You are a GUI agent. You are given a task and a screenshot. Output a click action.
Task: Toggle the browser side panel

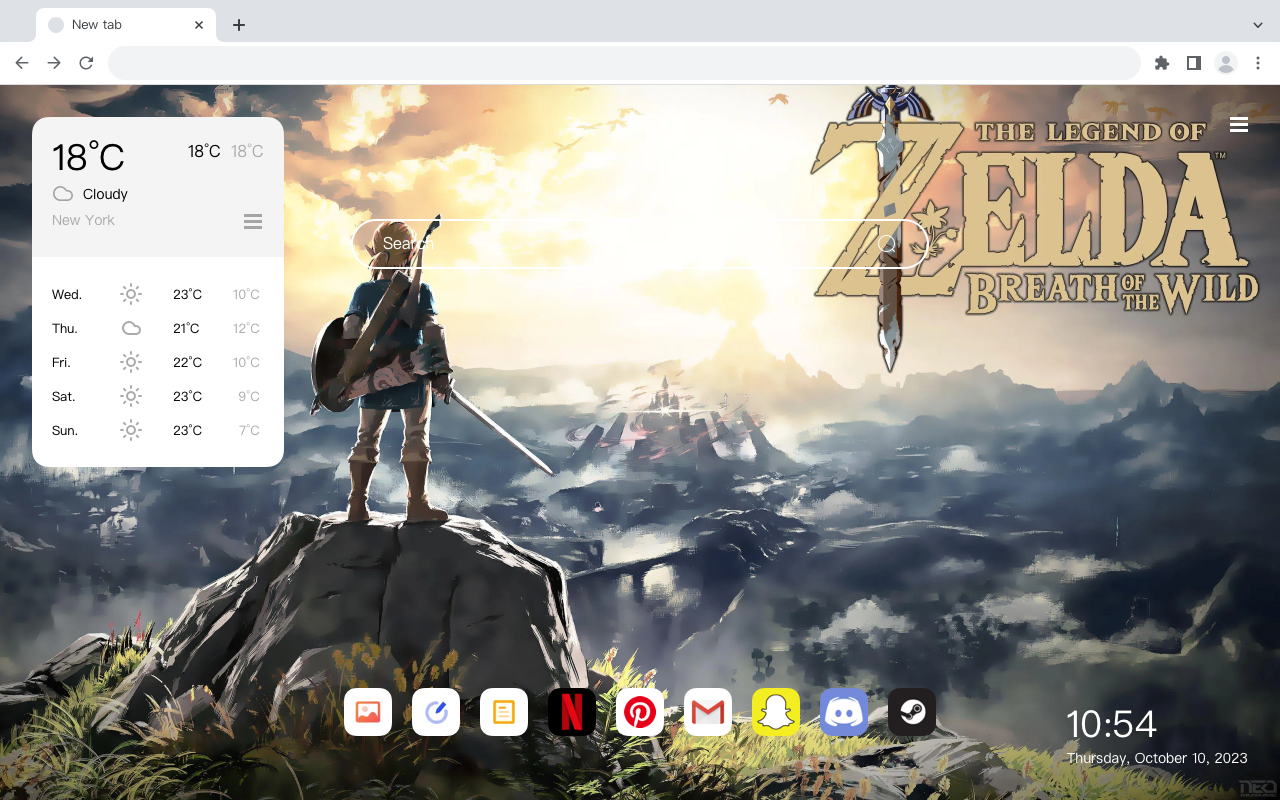point(1193,63)
